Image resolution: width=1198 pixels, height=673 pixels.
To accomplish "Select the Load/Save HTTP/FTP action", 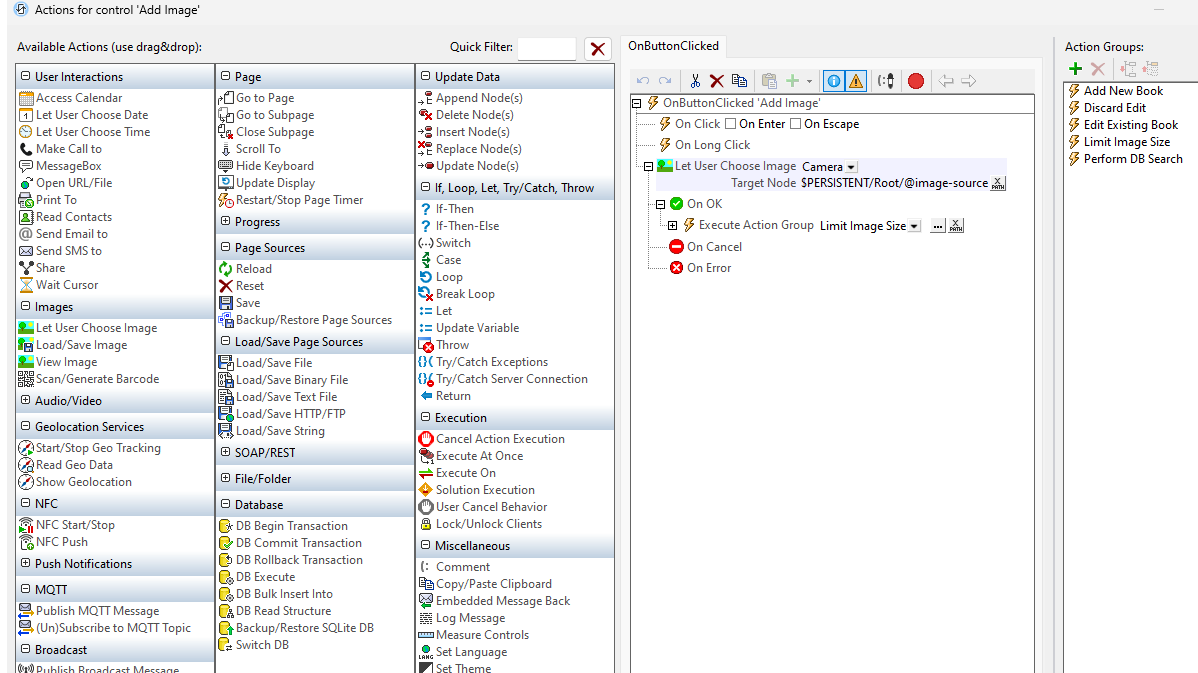I will pos(290,413).
